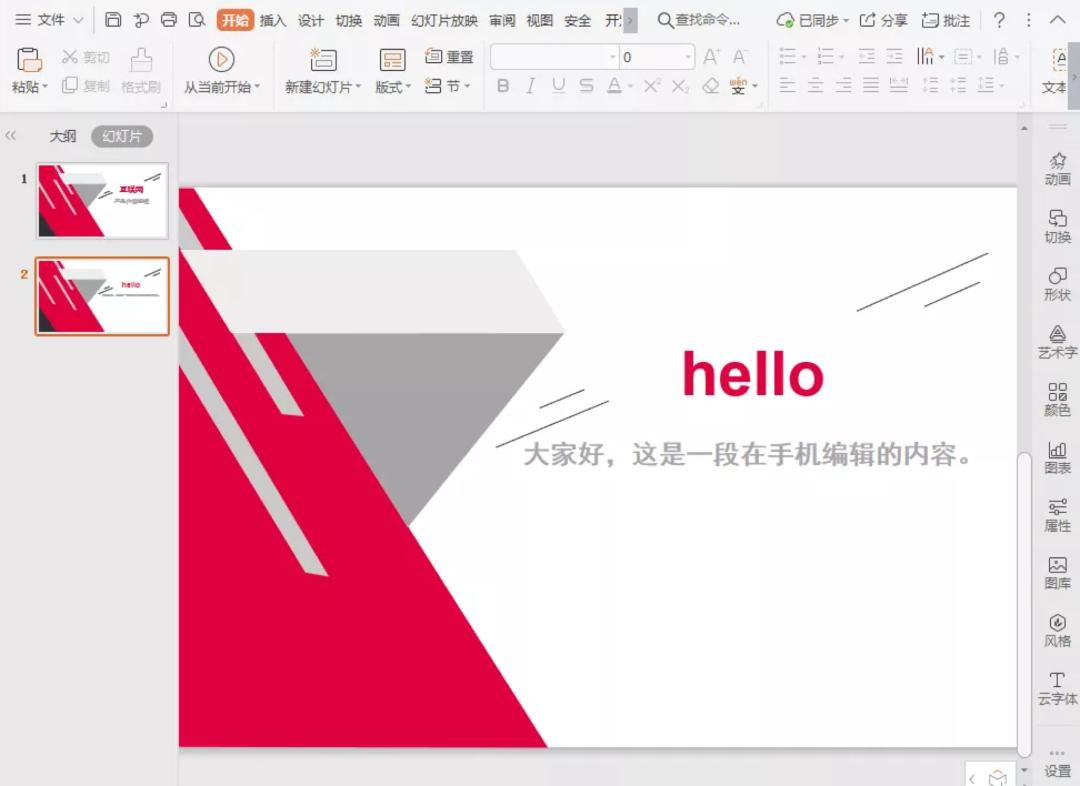
Task: Open the 图表 chart side panel
Action: (1057, 457)
